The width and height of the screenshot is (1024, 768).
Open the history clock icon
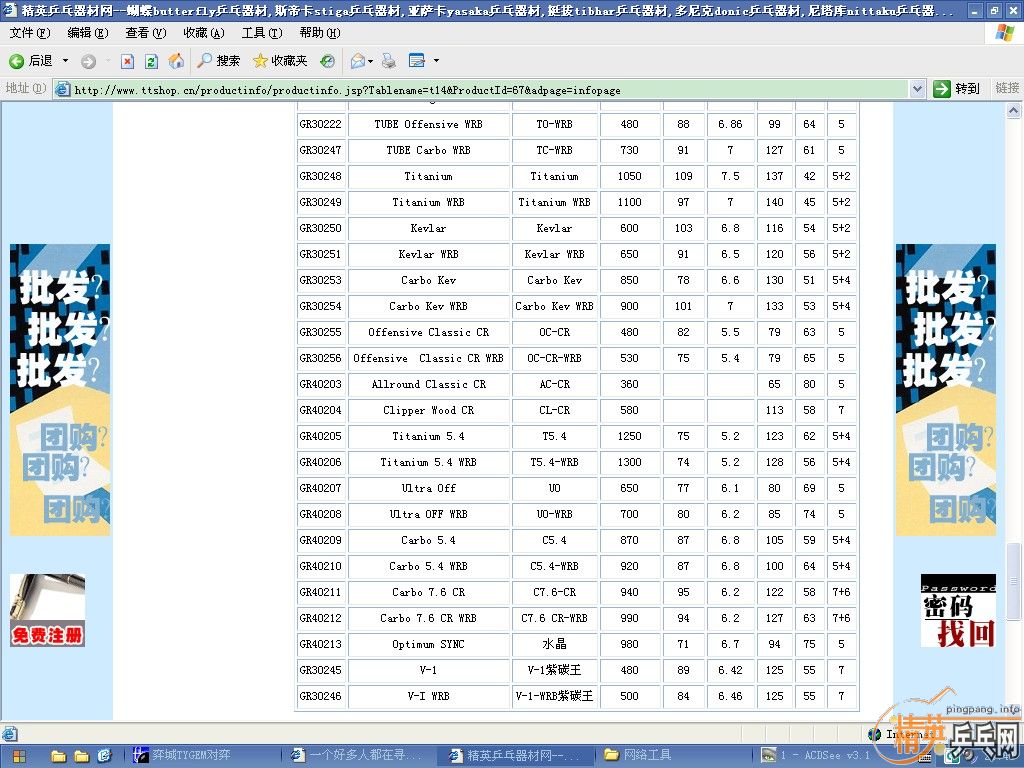pos(327,61)
